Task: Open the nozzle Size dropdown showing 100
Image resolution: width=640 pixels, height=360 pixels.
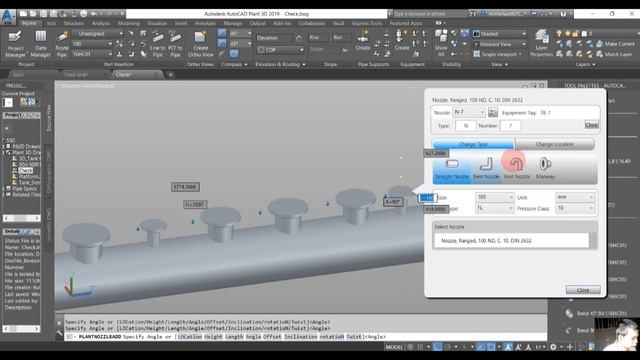Action: [x=494, y=197]
